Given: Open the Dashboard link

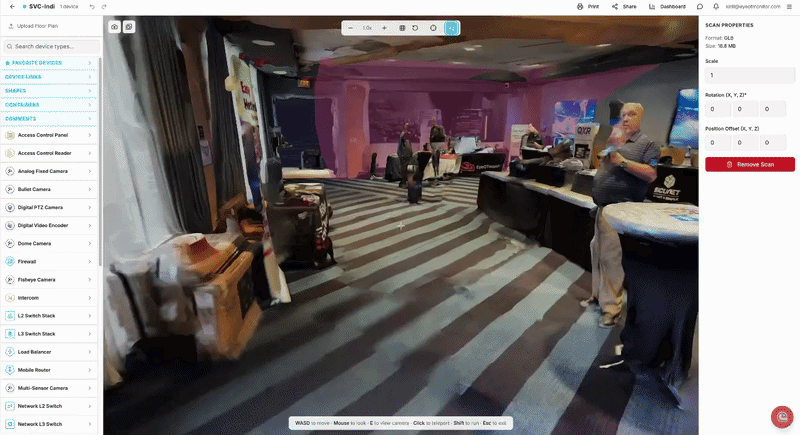Looking at the screenshot, I should (667, 7).
